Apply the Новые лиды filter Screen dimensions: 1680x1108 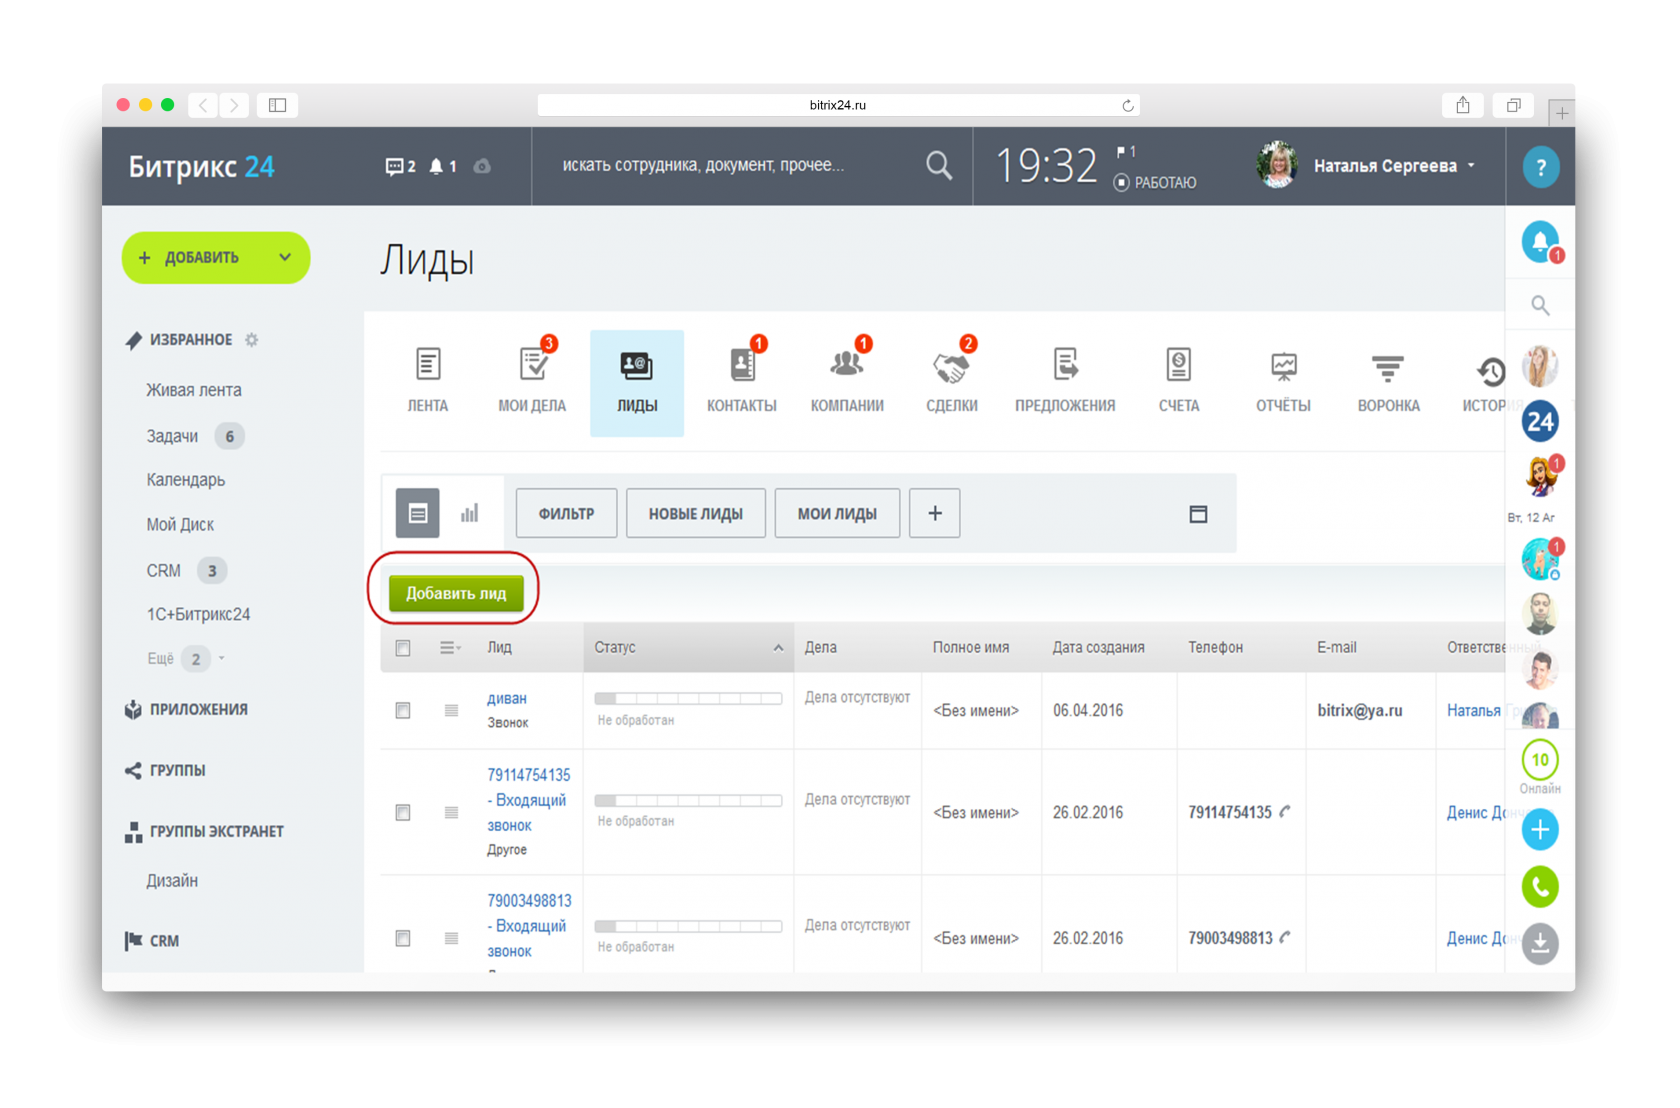tap(696, 514)
